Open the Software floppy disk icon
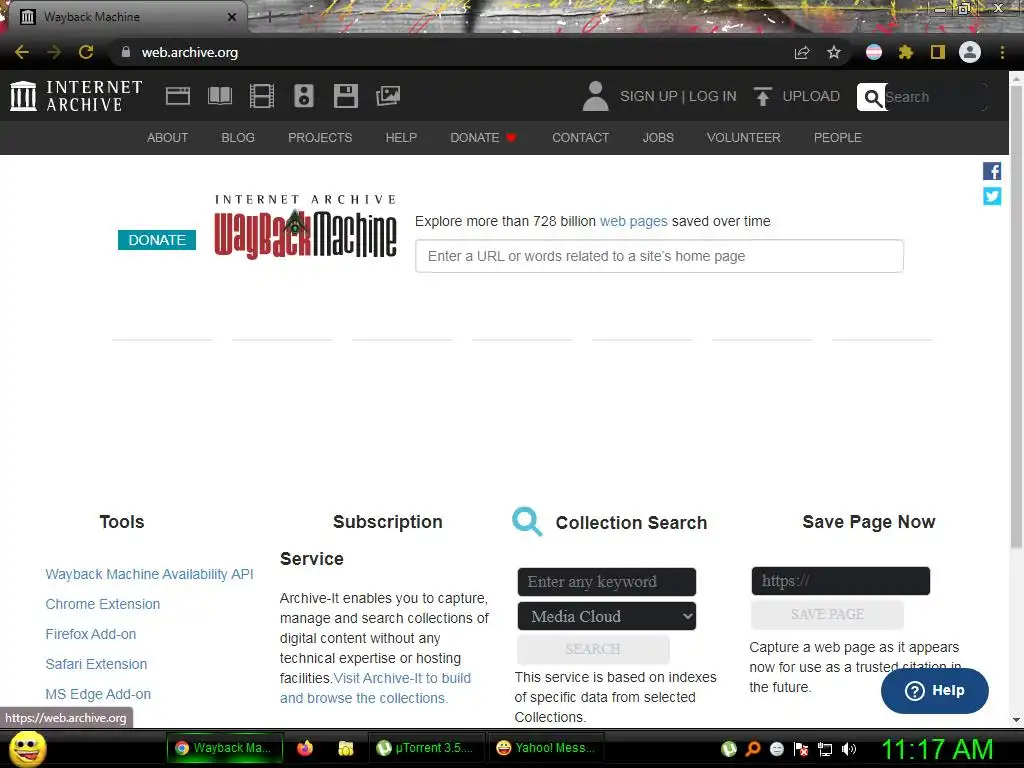 point(345,96)
